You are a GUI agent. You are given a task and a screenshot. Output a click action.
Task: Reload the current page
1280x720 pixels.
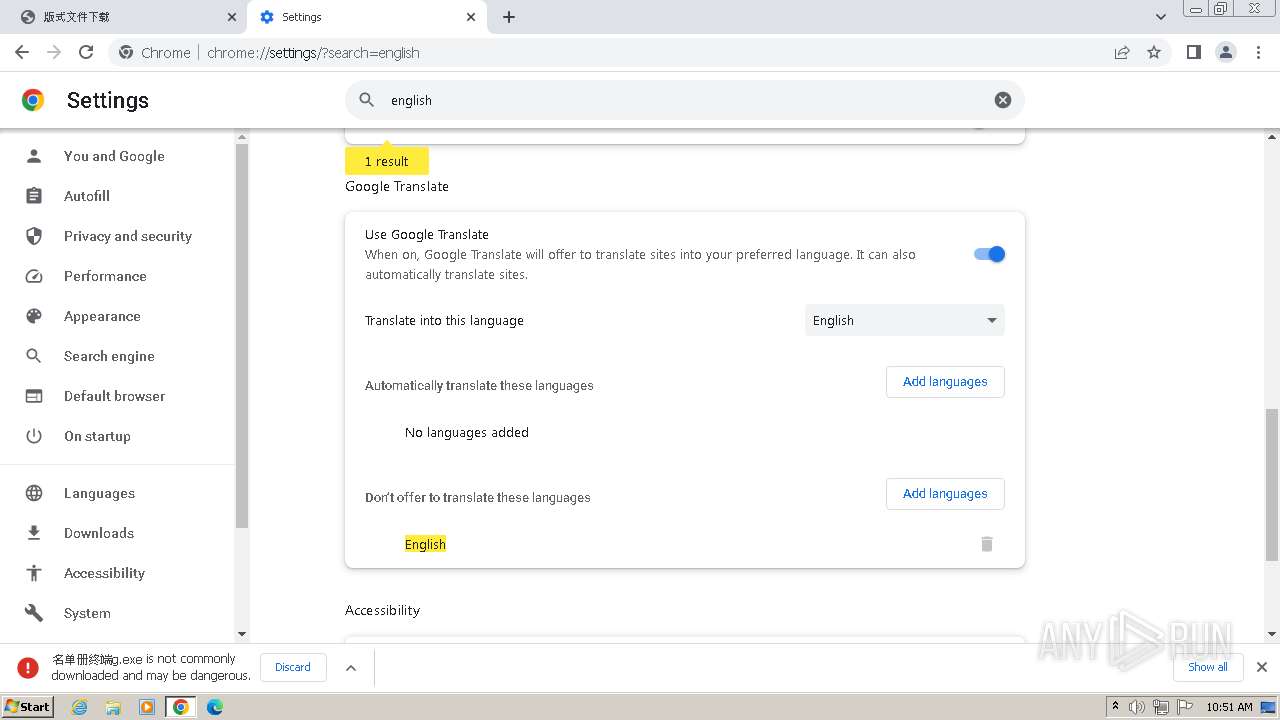(x=86, y=52)
